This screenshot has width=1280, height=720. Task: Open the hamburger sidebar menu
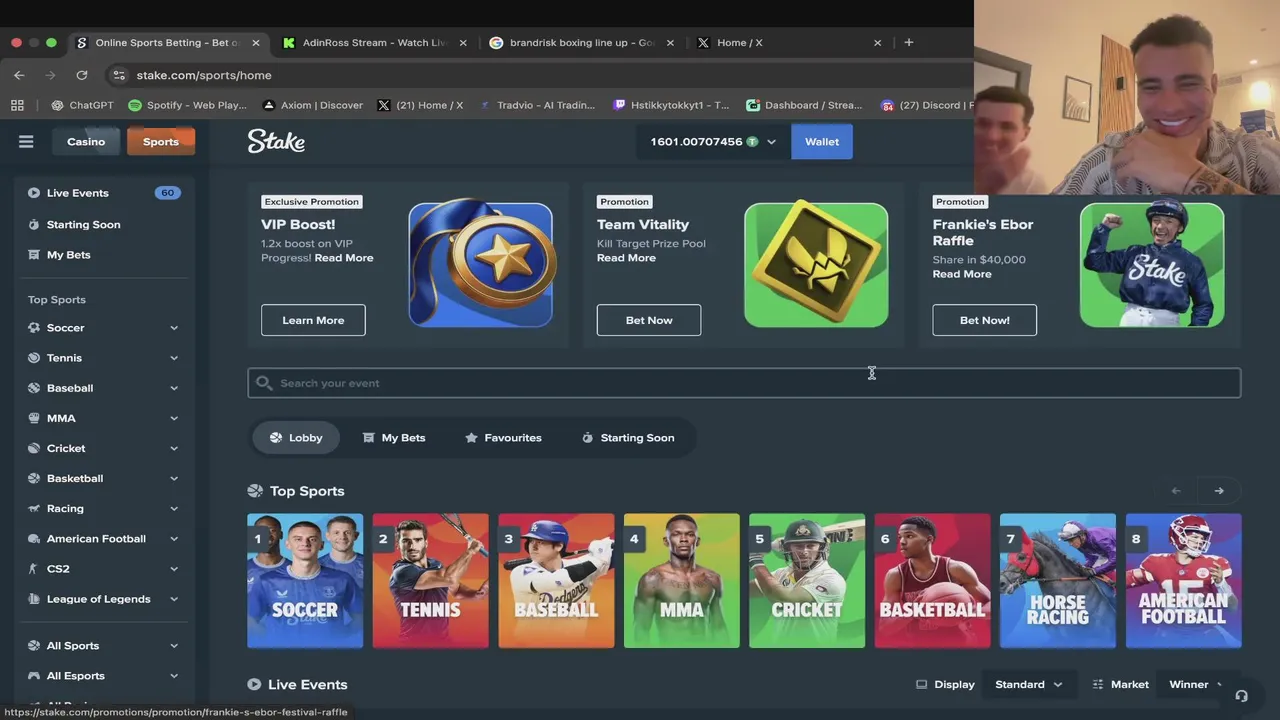(x=26, y=142)
